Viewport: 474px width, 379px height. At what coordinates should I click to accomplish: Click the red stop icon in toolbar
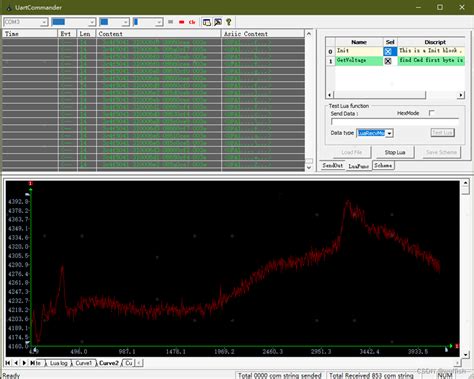[x=182, y=22]
